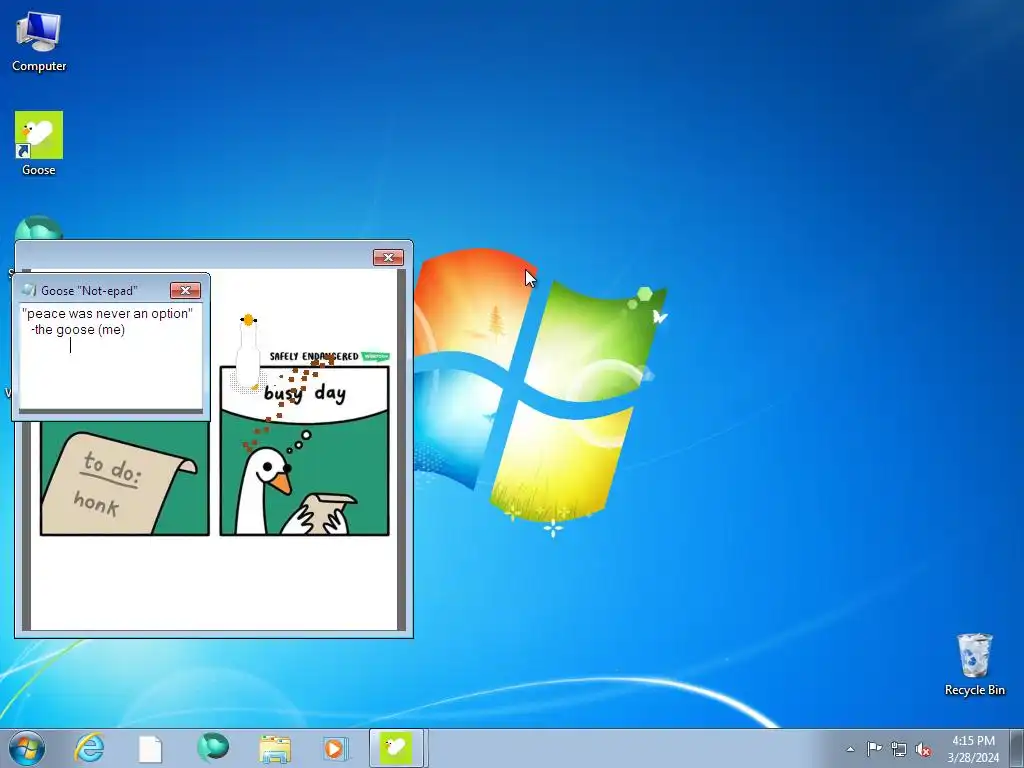Viewport: 1024px width, 768px height.
Task: Open the Windows Start menu orb
Action: point(27,748)
